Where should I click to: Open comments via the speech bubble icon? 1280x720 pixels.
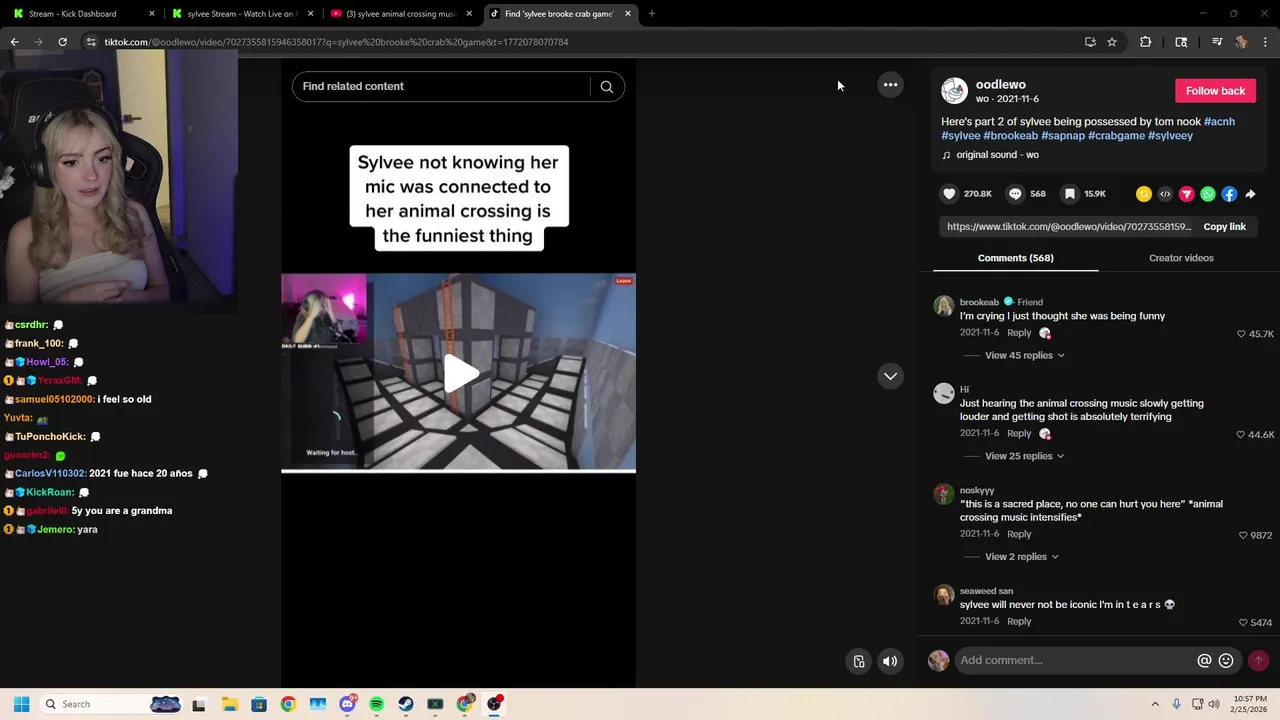pyautogui.click(x=1015, y=194)
